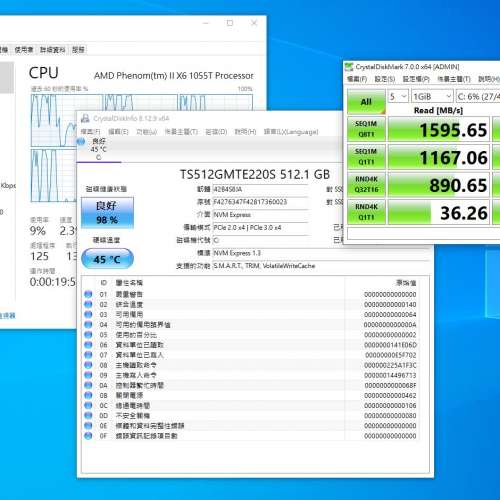Open CrystalDiskMark 檔案(F) menu
The height and width of the screenshot is (500, 500).
(x=357, y=79)
